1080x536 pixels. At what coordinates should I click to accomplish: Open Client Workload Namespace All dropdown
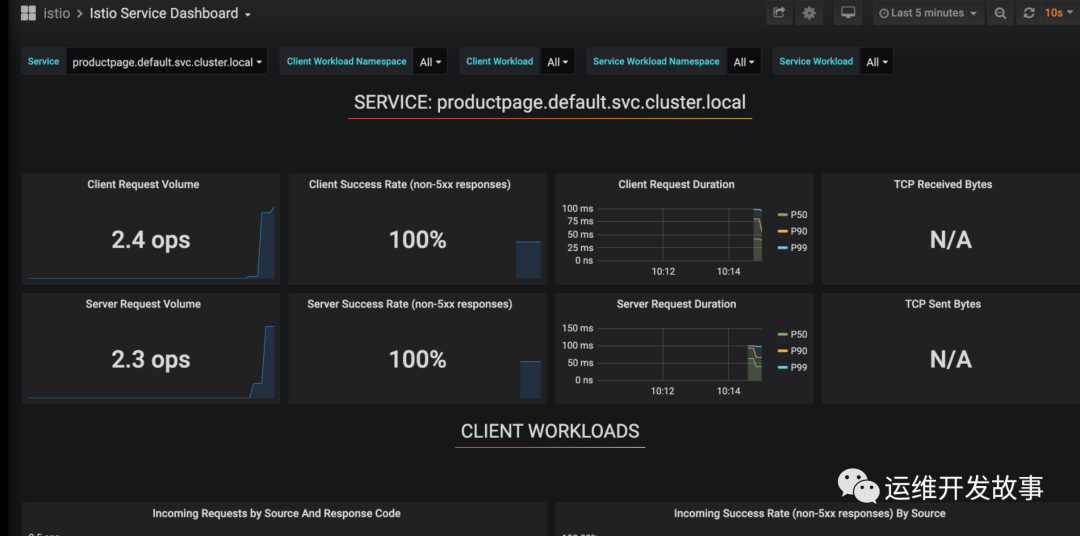pyautogui.click(x=430, y=61)
